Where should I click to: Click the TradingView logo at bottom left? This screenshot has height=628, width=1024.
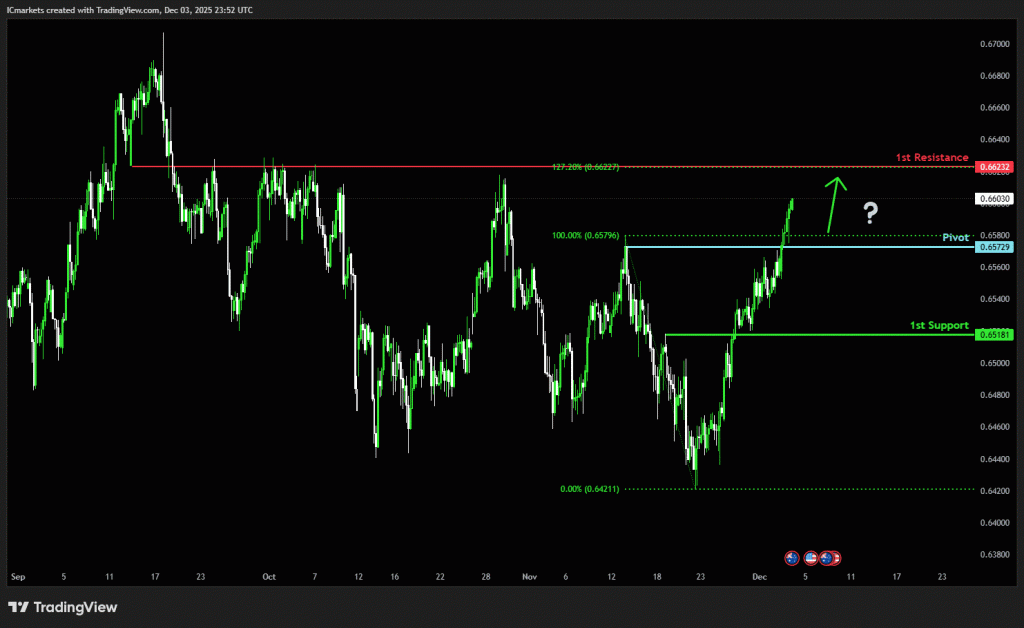coord(62,607)
